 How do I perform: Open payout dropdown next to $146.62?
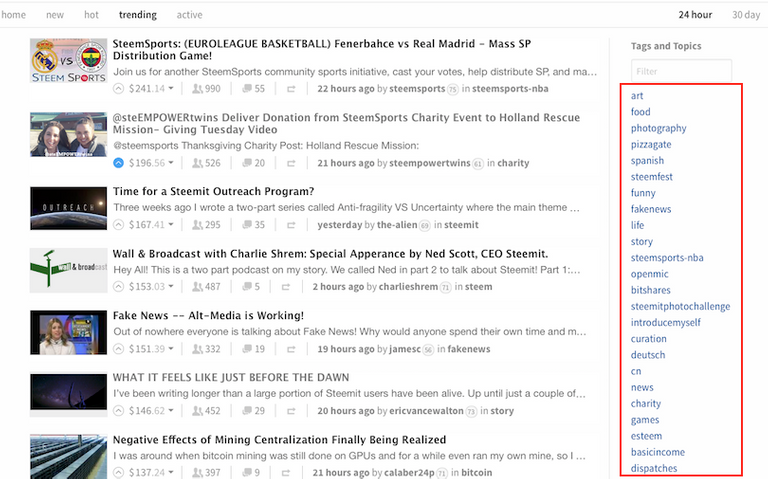[171, 410]
